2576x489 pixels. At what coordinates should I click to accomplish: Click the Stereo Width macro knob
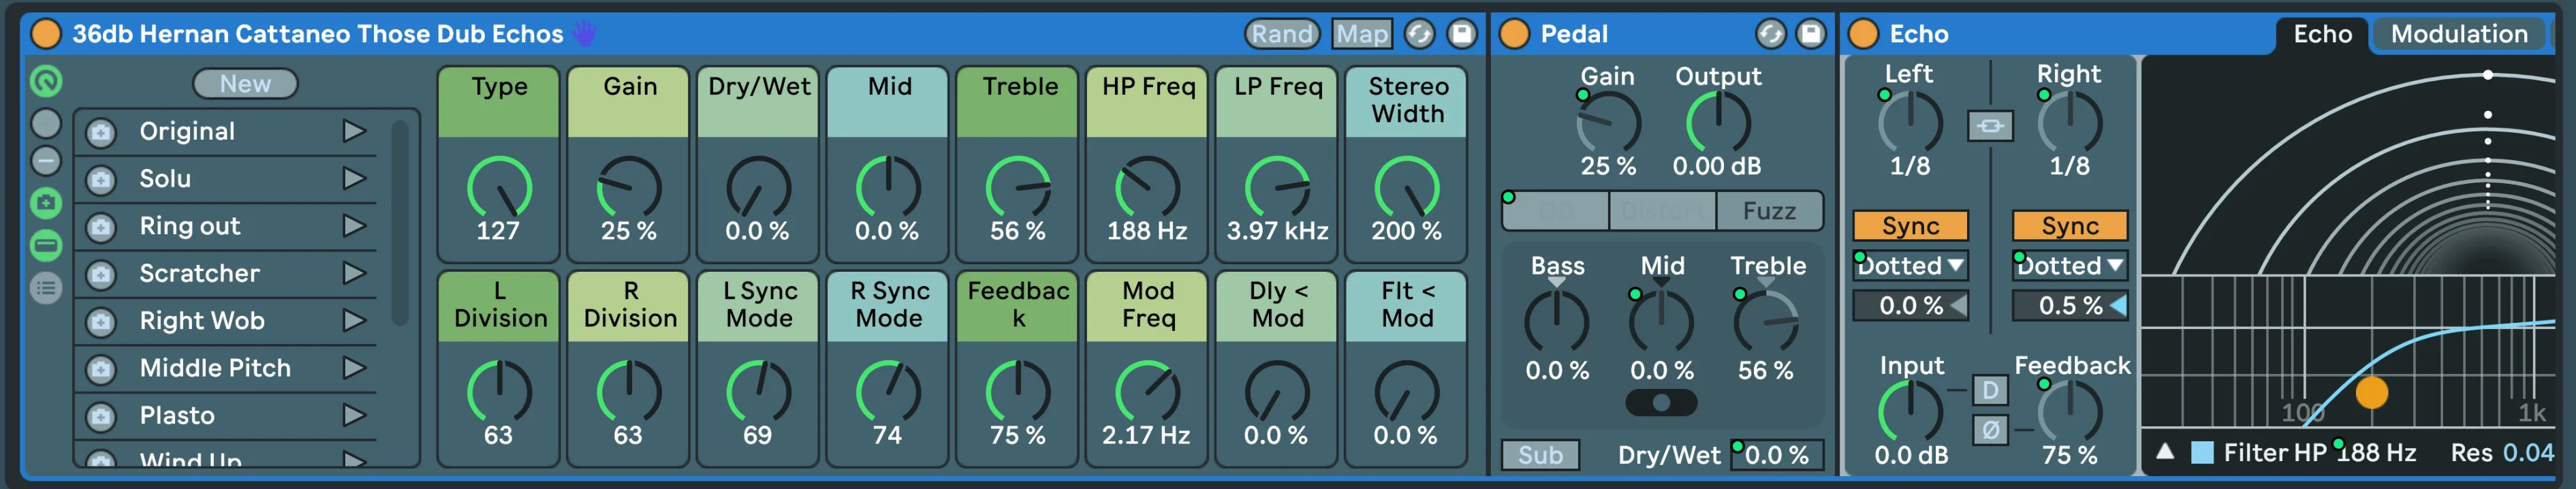click(x=1407, y=187)
